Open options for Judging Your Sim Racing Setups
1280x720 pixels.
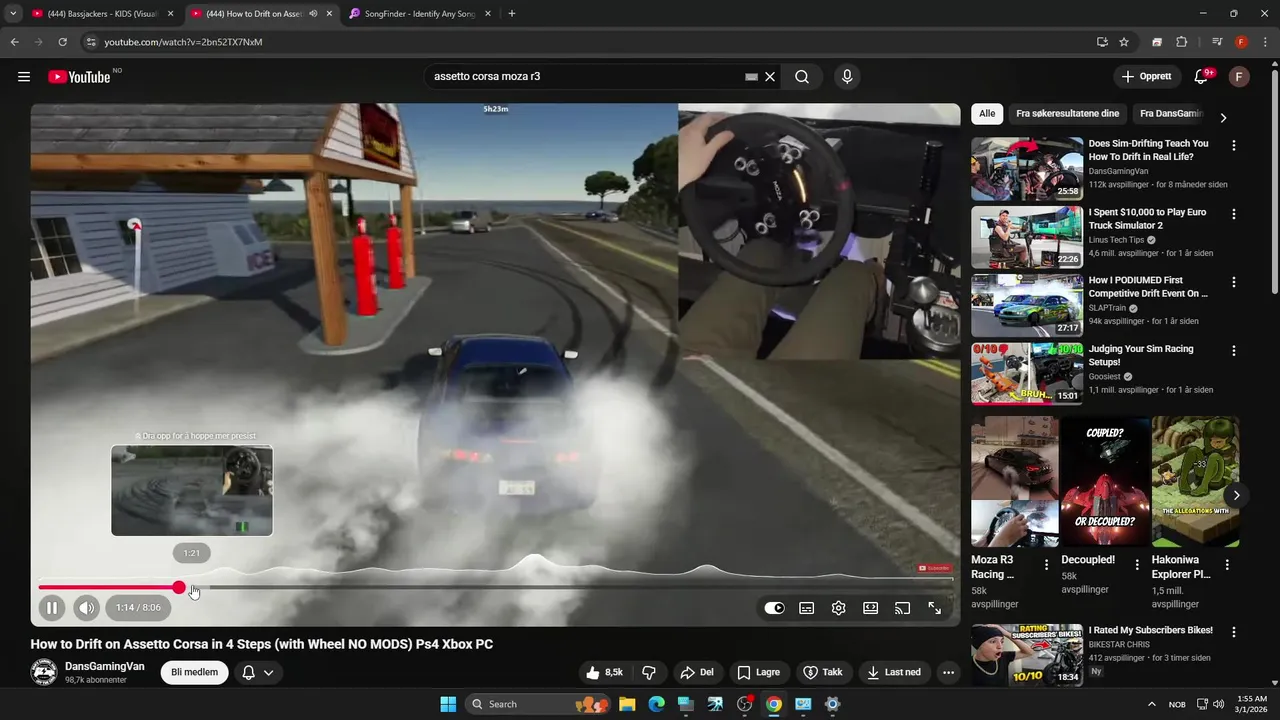1233,351
